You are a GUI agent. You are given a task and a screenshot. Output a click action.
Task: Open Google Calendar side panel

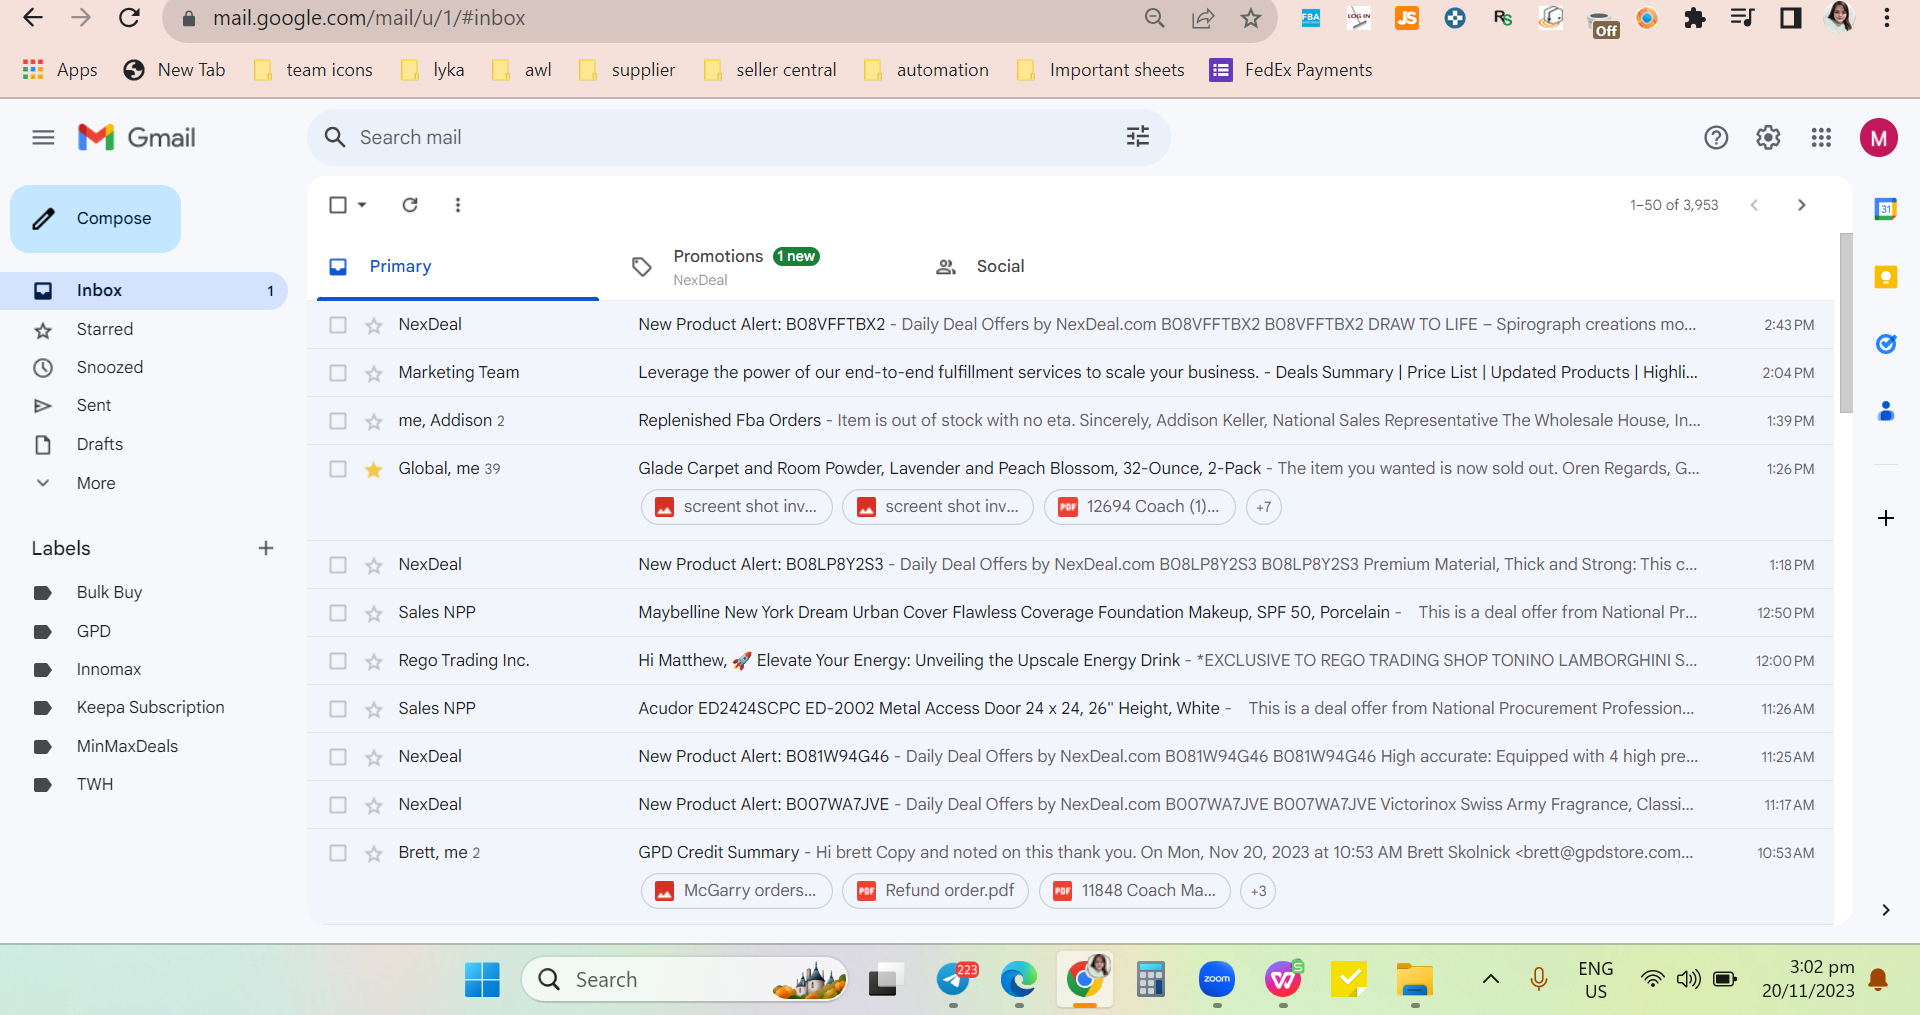pyautogui.click(x=1886, y=209)
